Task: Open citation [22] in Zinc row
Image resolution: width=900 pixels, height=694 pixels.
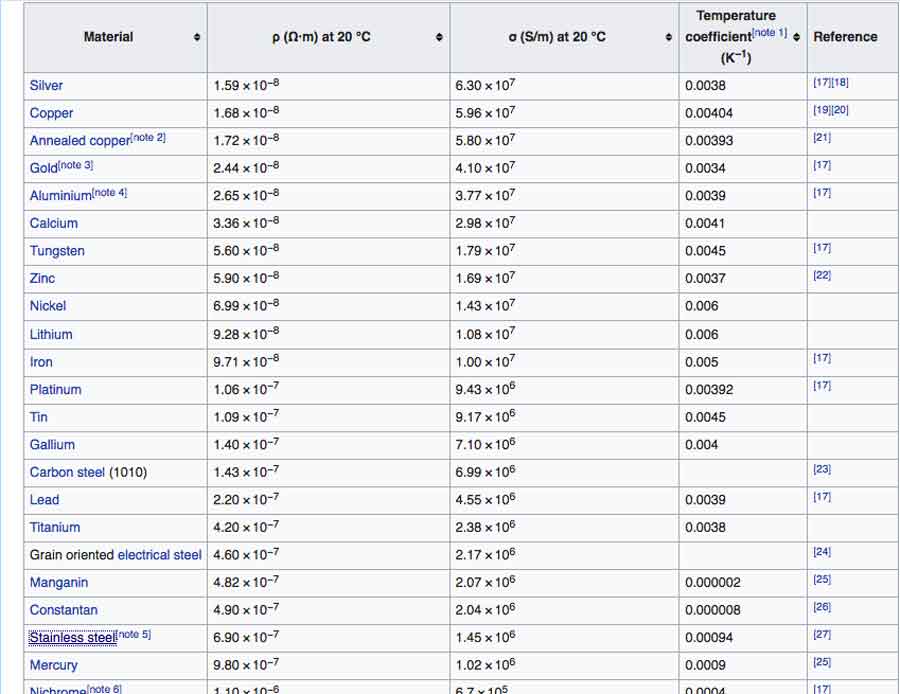Action: click(822, 276)
